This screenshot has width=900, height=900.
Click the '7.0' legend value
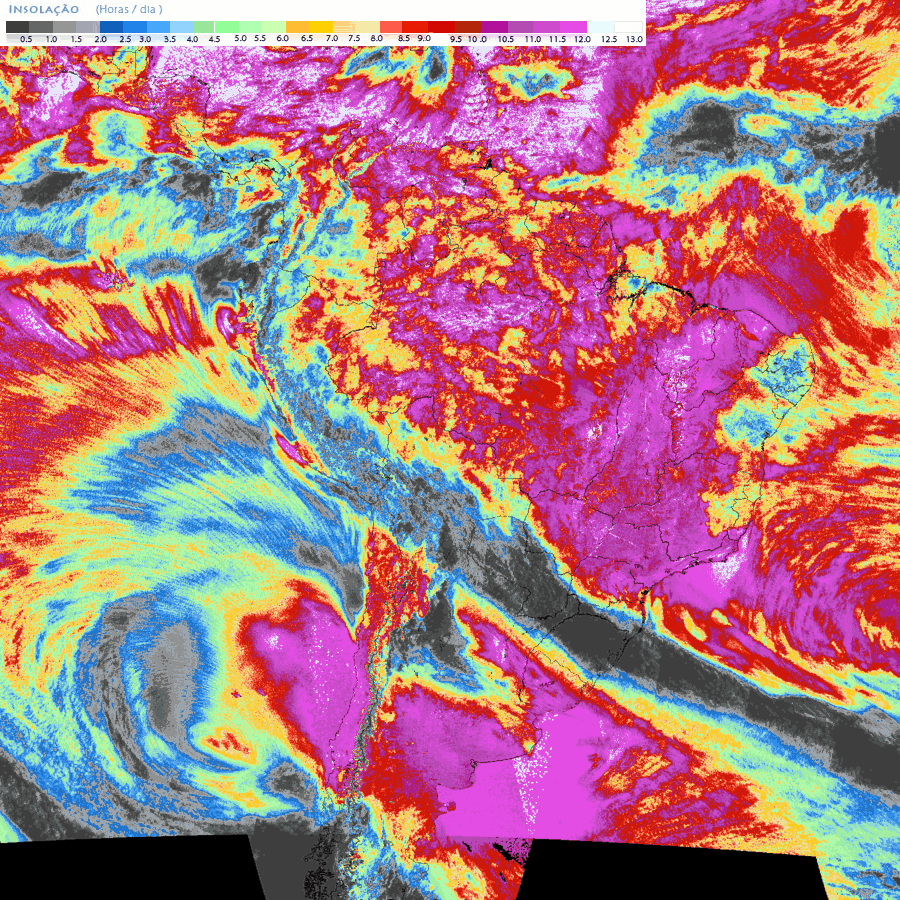coord(332,38)
